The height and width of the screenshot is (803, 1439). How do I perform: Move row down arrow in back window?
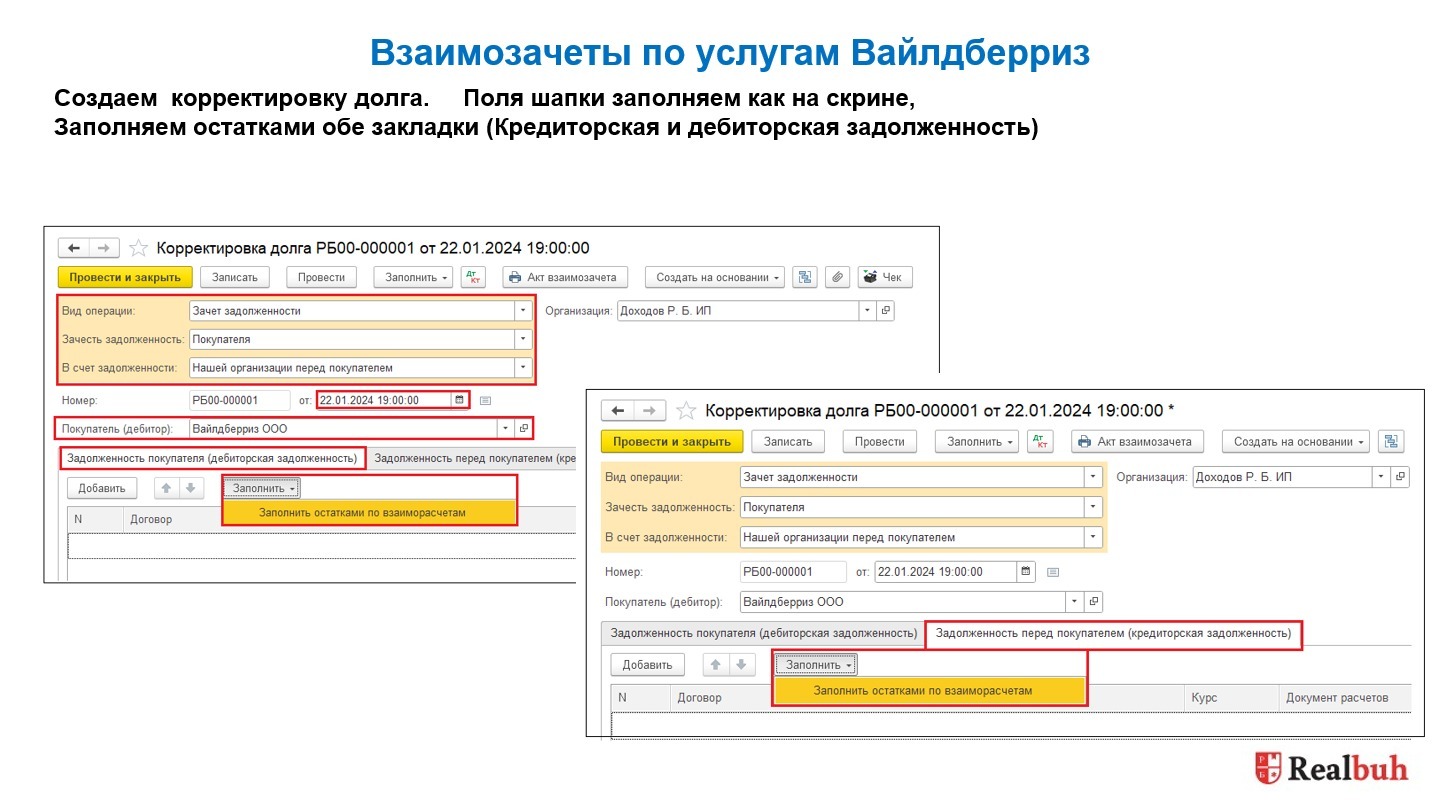[190, 488]
